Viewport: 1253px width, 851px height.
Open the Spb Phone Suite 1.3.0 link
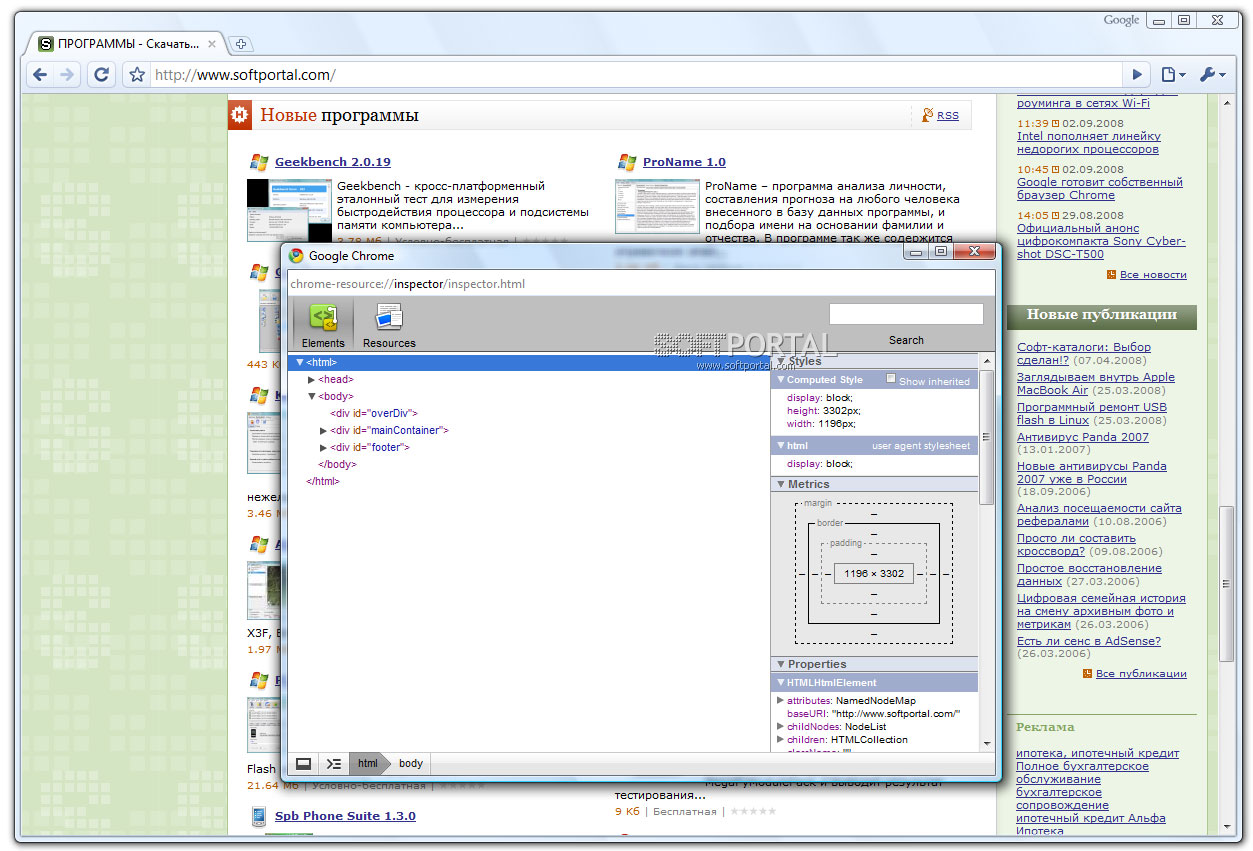pyautogui.click(x=345, y=816)
